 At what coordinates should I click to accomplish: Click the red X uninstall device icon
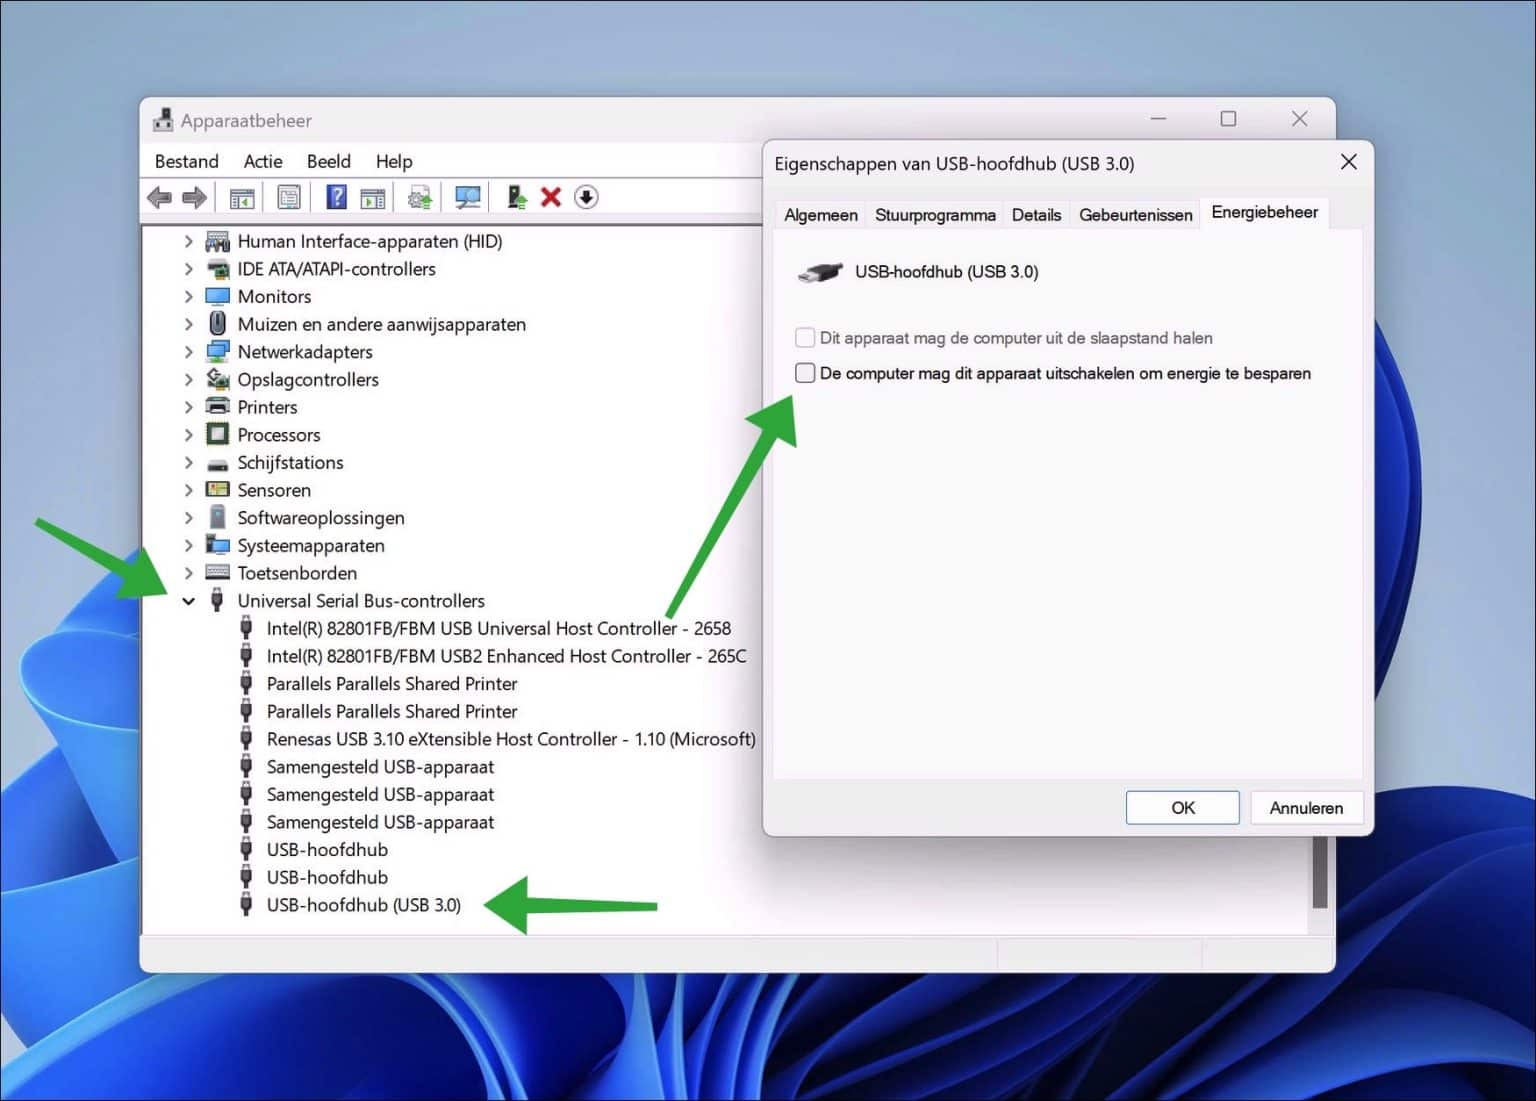click(x=551, y=197)
